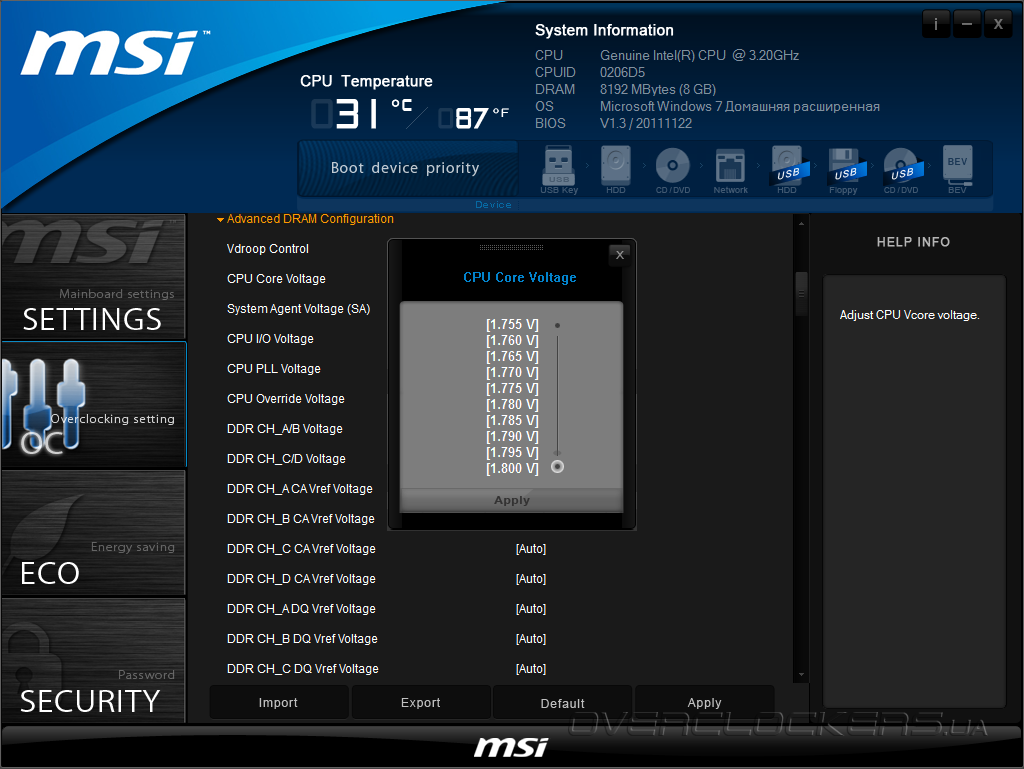Collapse the Advanced DRAM Configuration section
Screen dimensions: 1024x769
coord(305,219)
